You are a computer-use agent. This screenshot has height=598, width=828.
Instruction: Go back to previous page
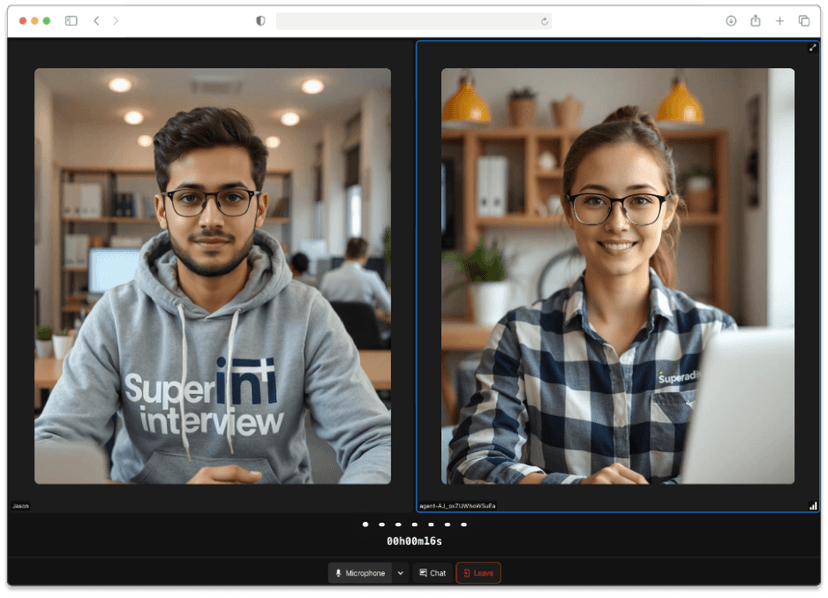click(x=96, y=21)
